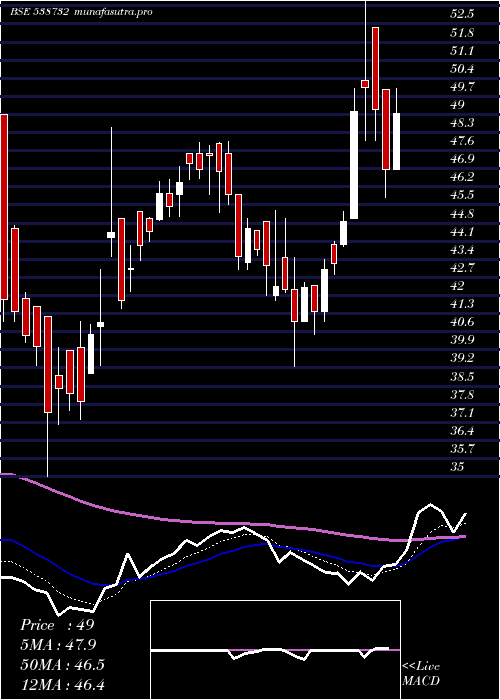Viewport: 500px width, 700px height.
Task: Click the 51.8 price axis label
Action: (462, 33)
